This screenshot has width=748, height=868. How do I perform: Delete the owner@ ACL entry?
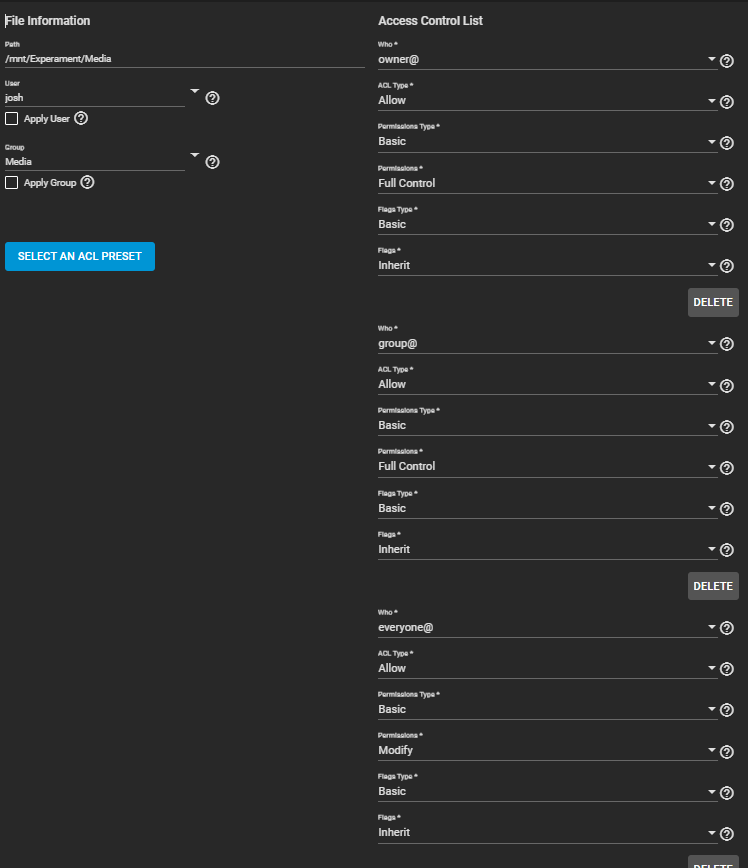point(713,302)
